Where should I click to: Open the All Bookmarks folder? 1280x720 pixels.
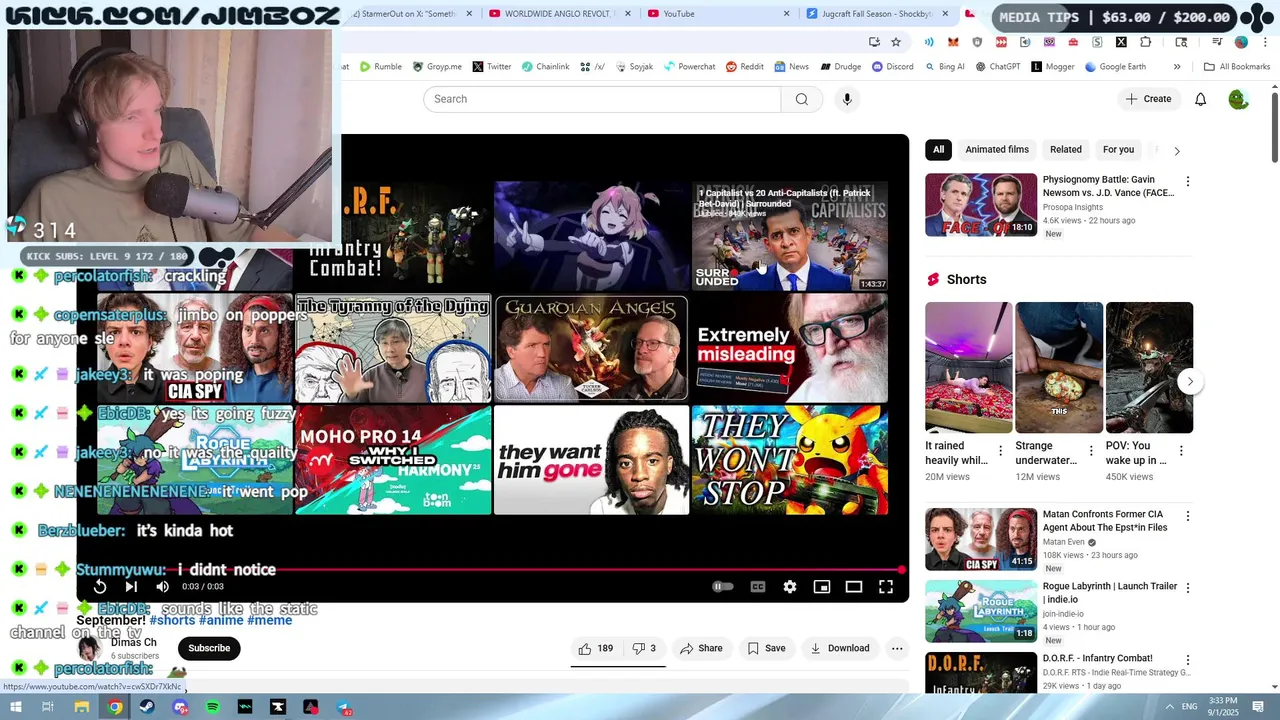tap(1237, 67)
